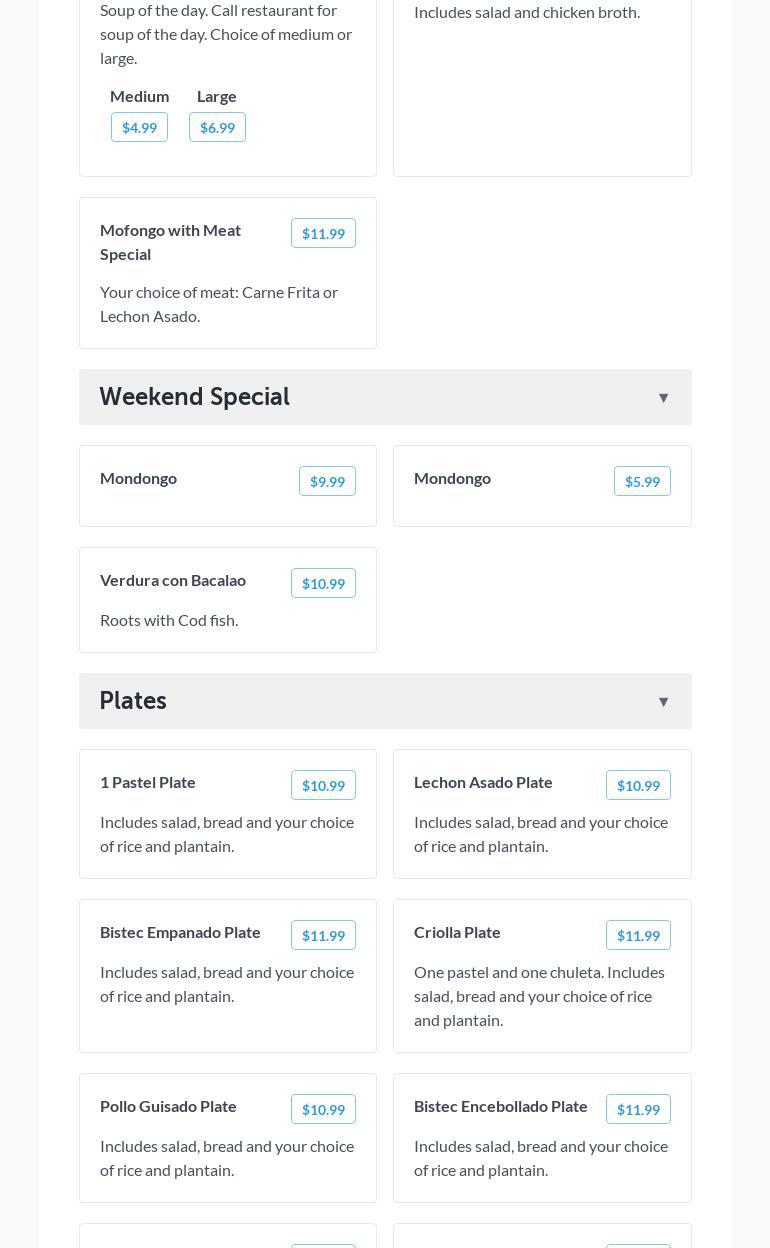Click the Weekend Special header
This screenshot has width=770, height=1248.
[x=195, y=397]
